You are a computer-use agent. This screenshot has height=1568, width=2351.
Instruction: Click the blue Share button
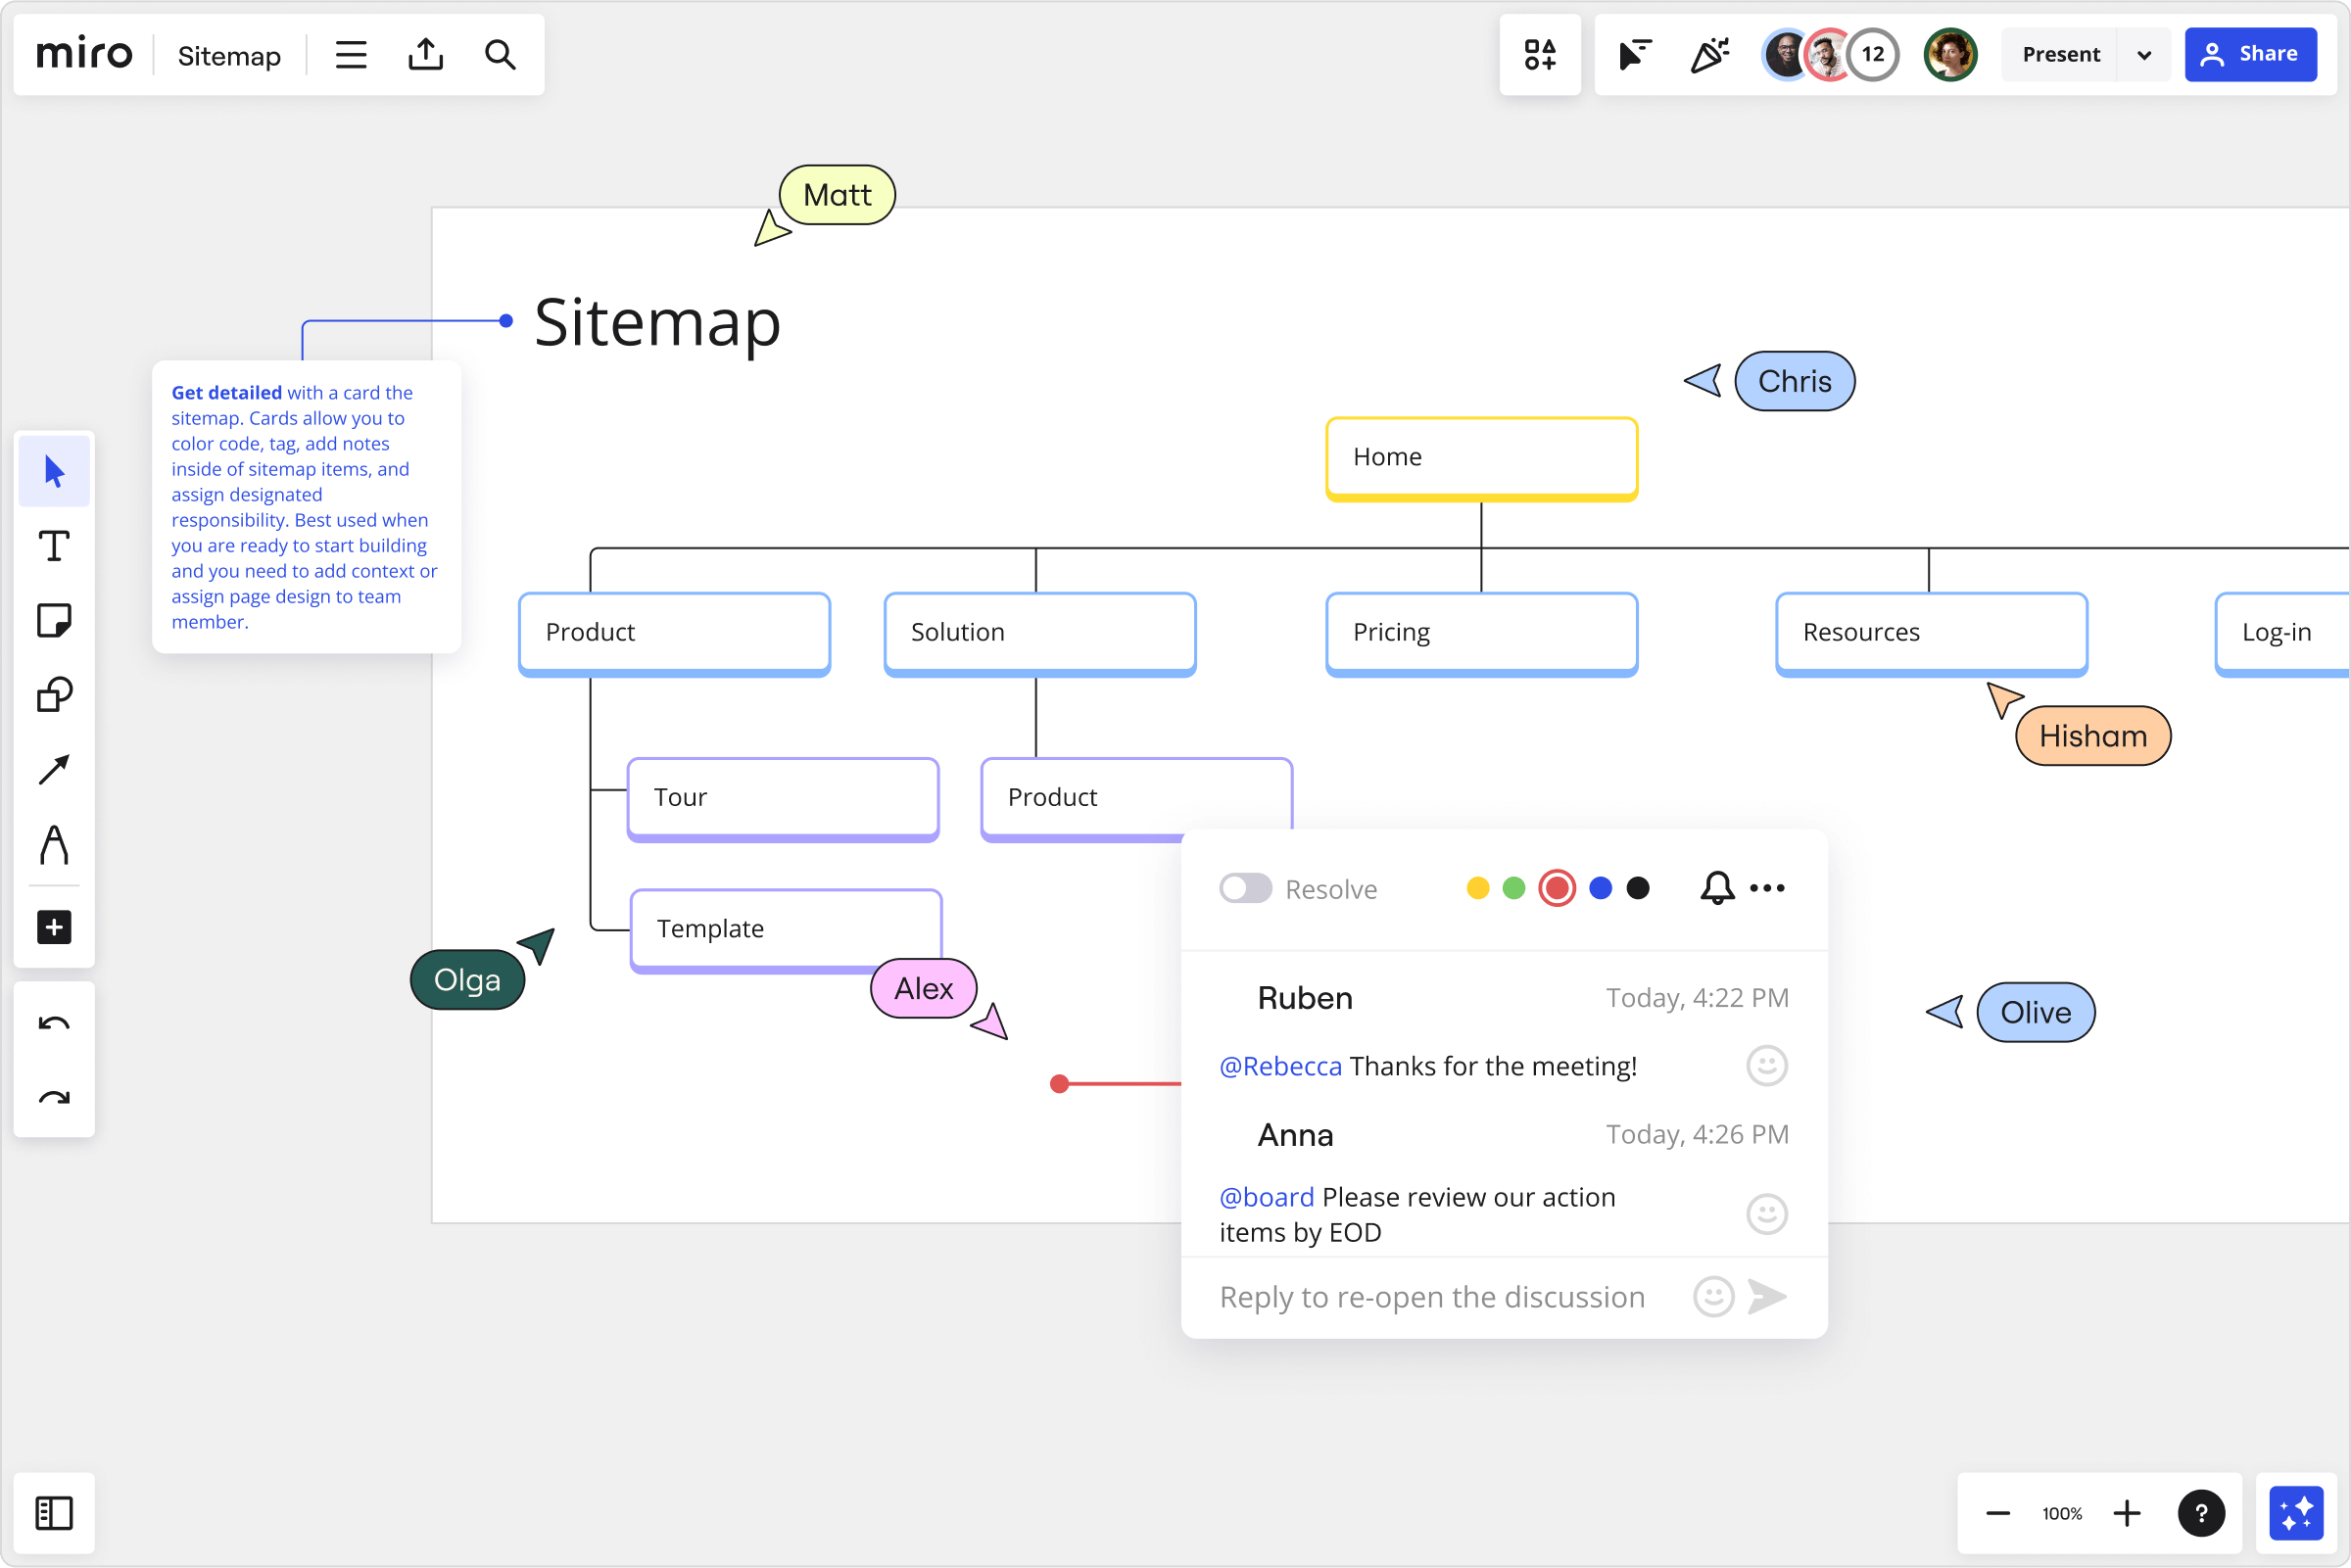[2250, 54]
